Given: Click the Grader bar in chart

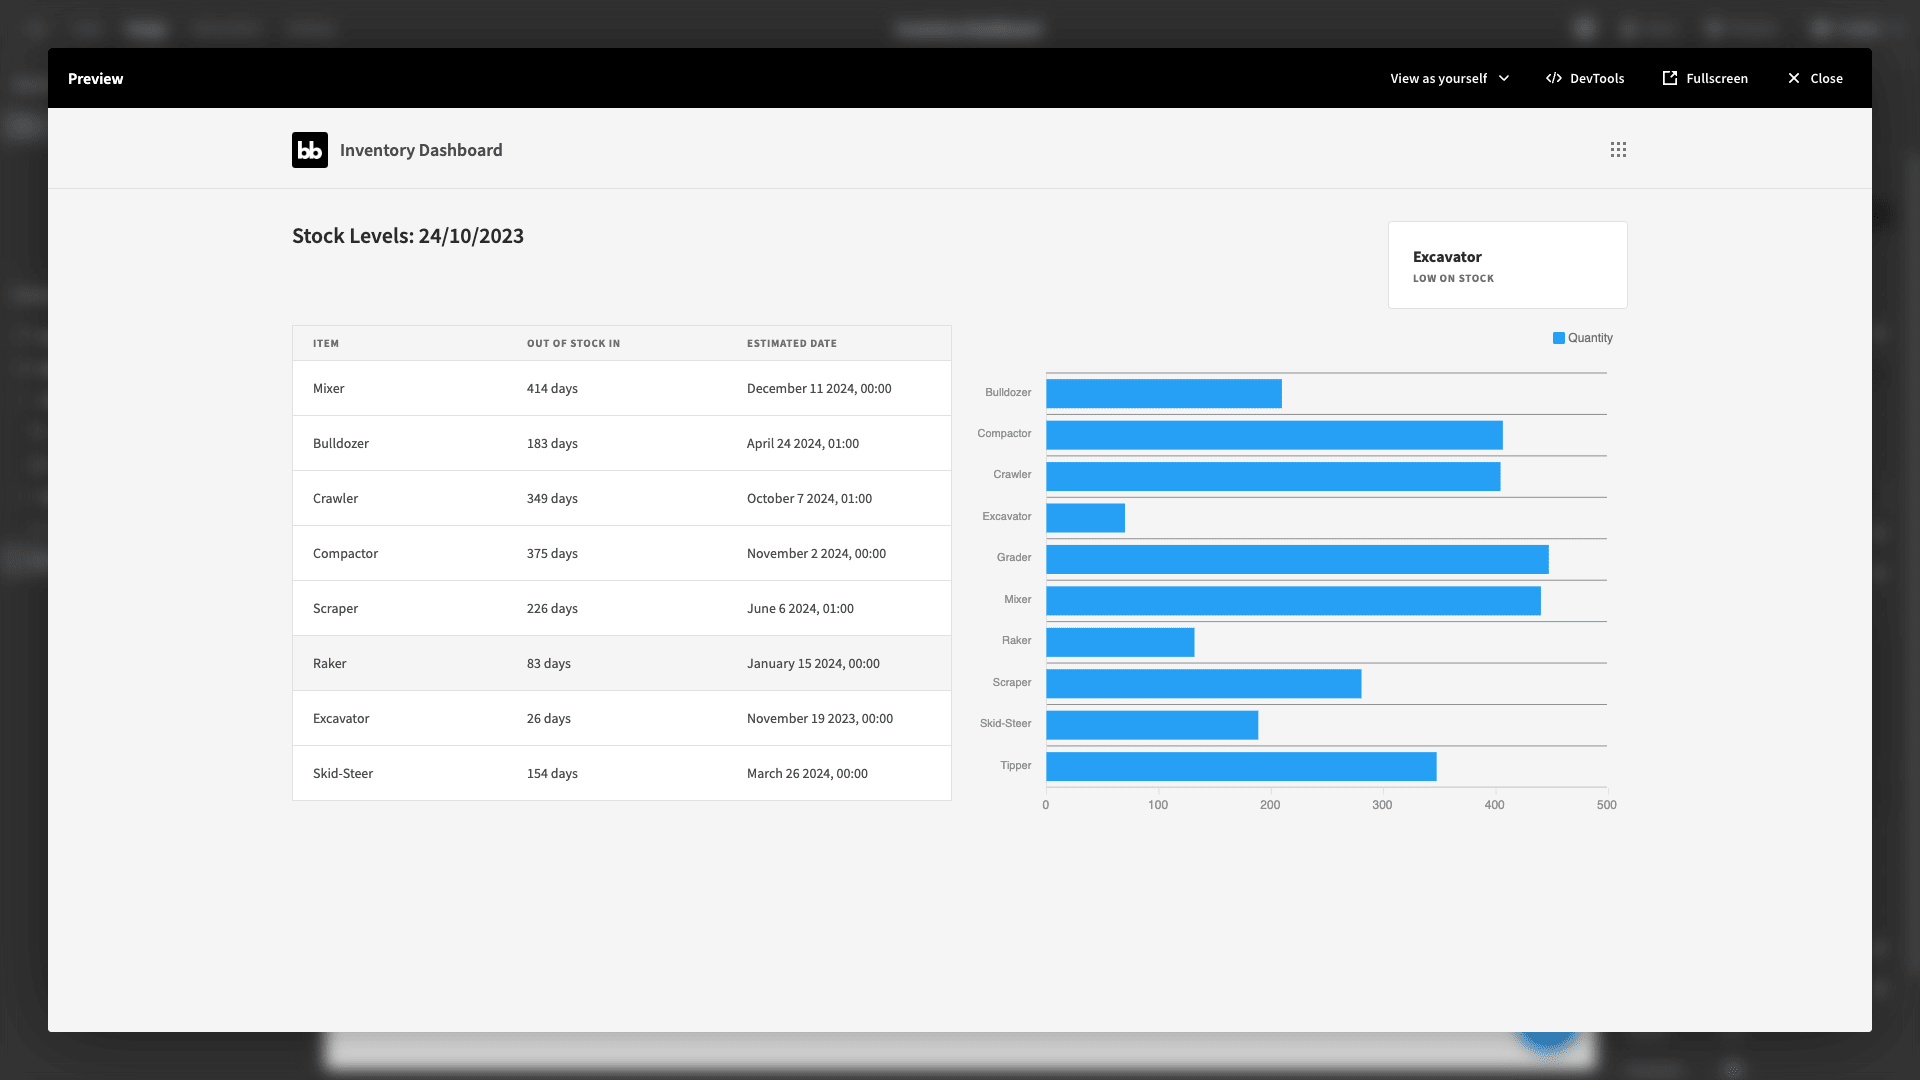Looking at the screenshot, I should point(1297,559).
